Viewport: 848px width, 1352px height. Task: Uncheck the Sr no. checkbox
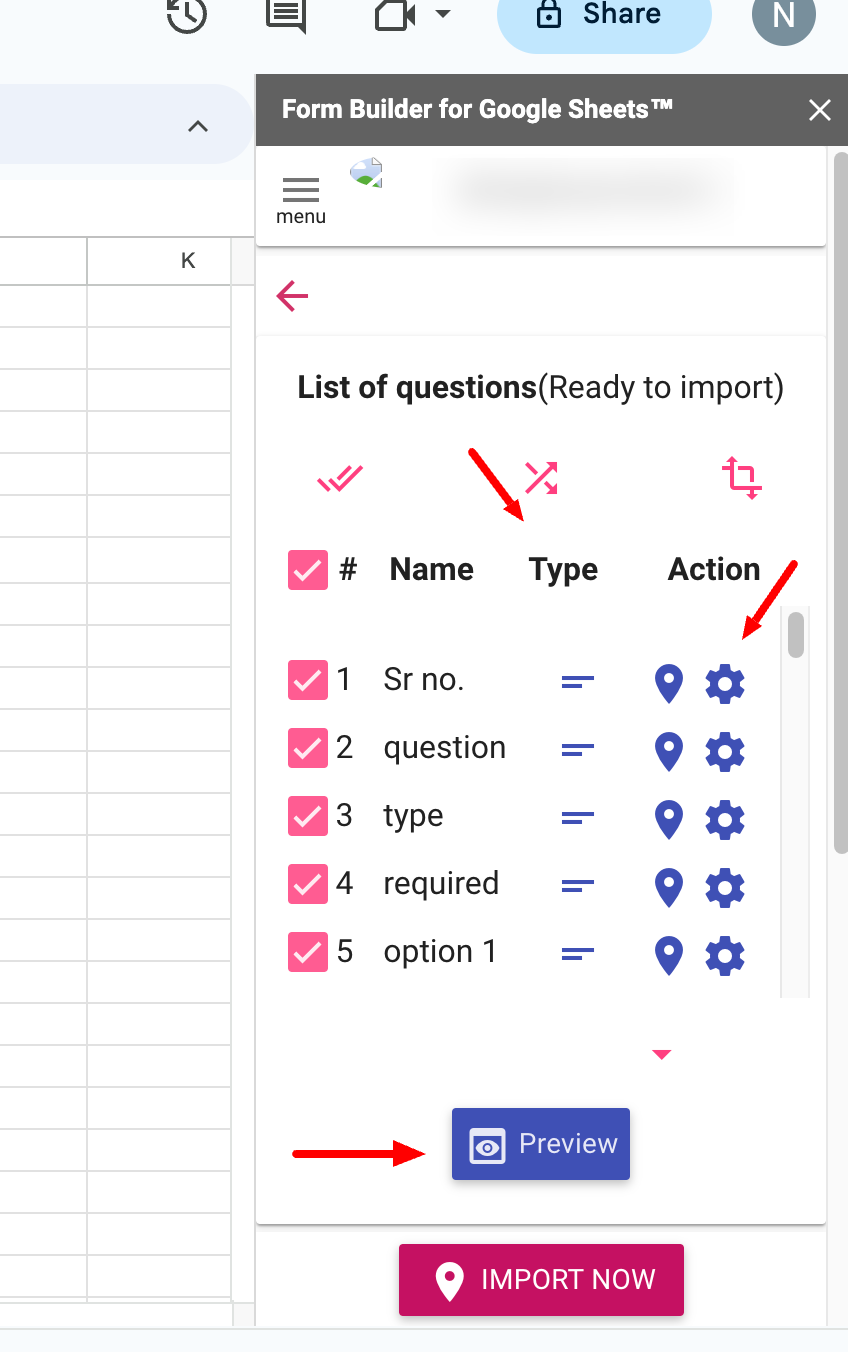(308, 680)
